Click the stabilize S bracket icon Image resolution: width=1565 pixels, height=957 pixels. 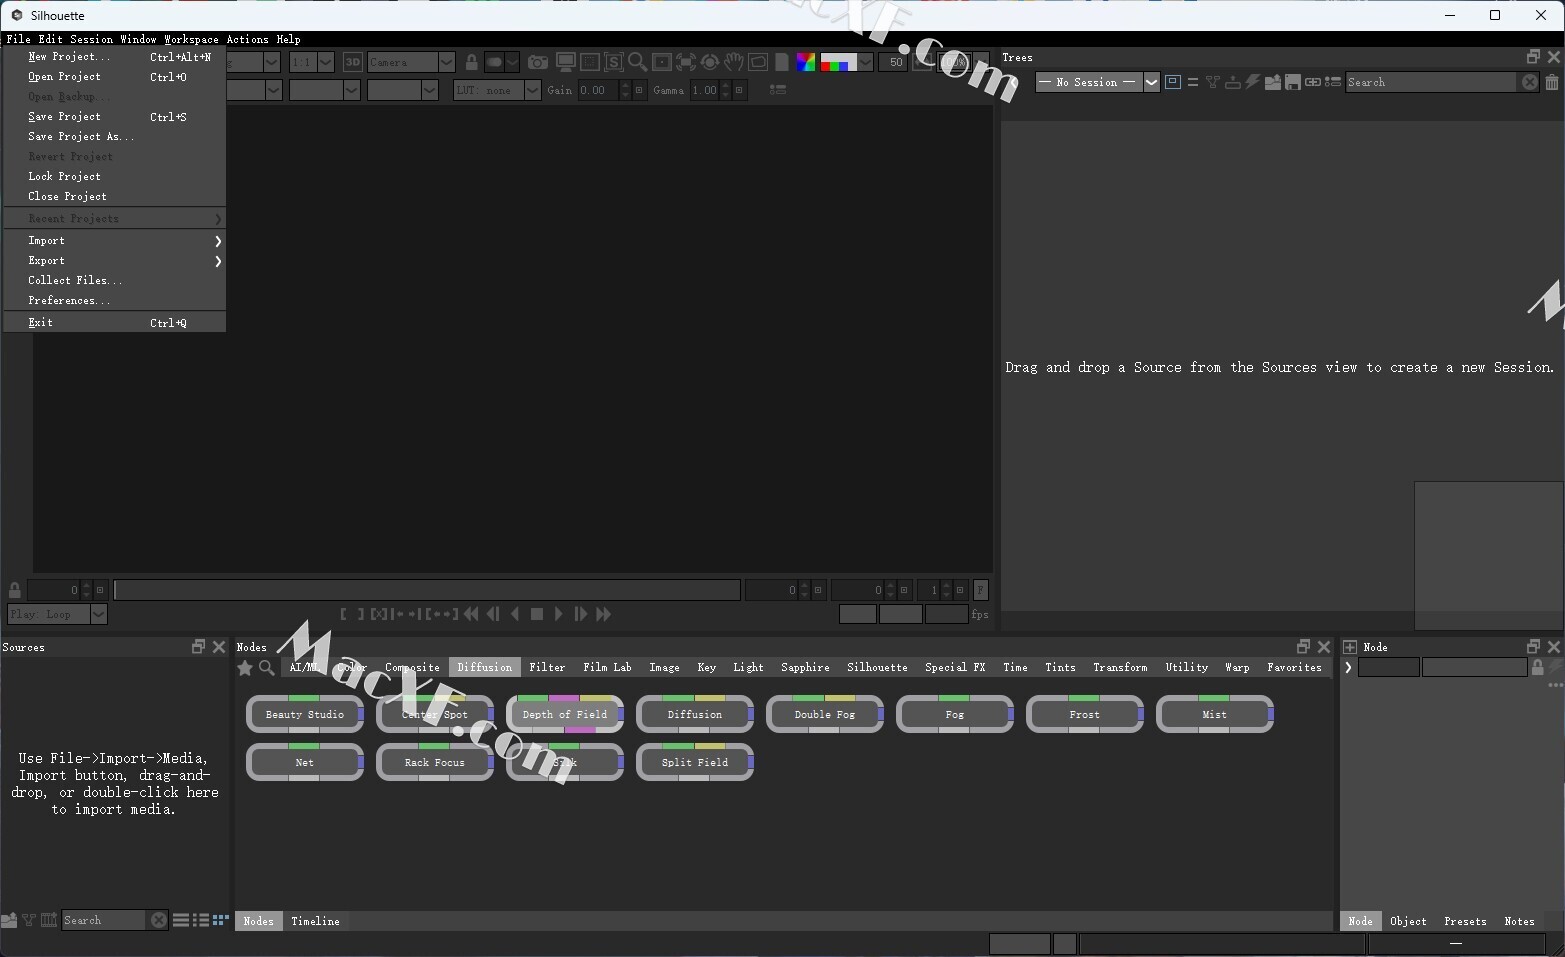click(613, 62)
